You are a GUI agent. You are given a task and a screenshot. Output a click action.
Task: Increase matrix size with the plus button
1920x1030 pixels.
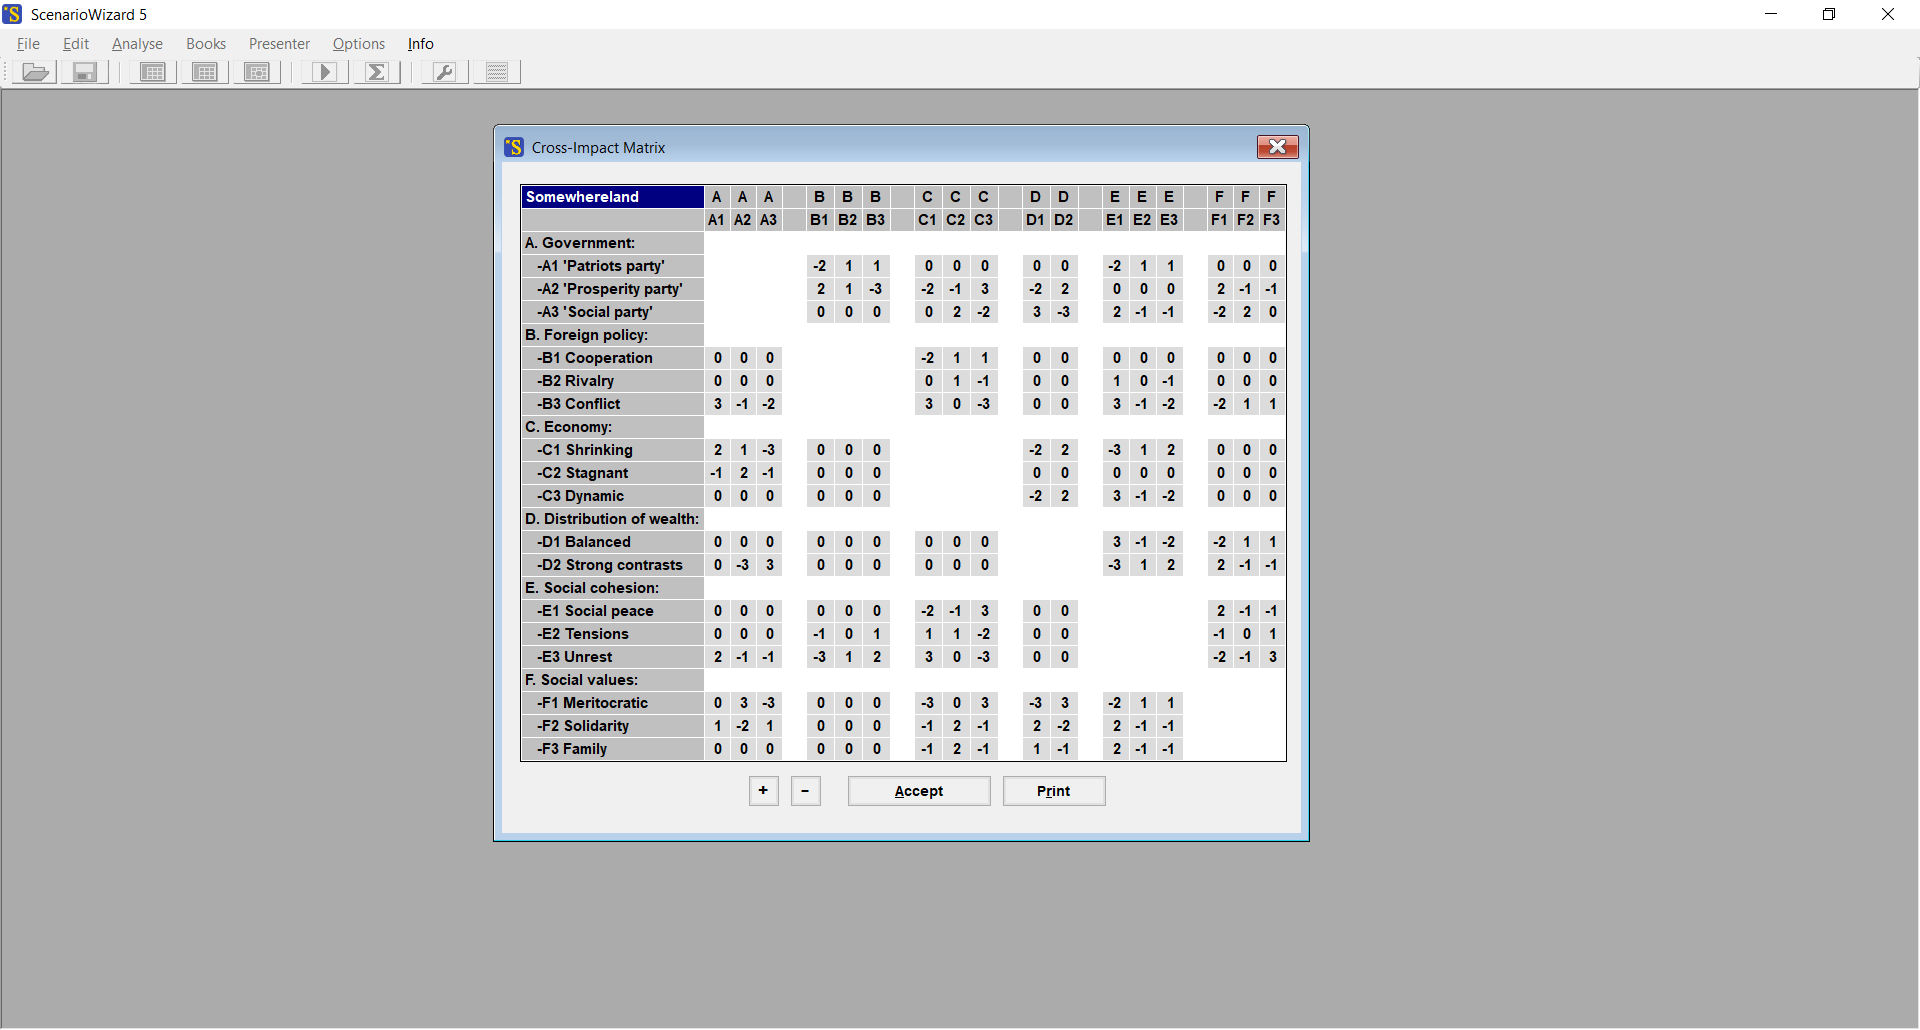point(763,791)
